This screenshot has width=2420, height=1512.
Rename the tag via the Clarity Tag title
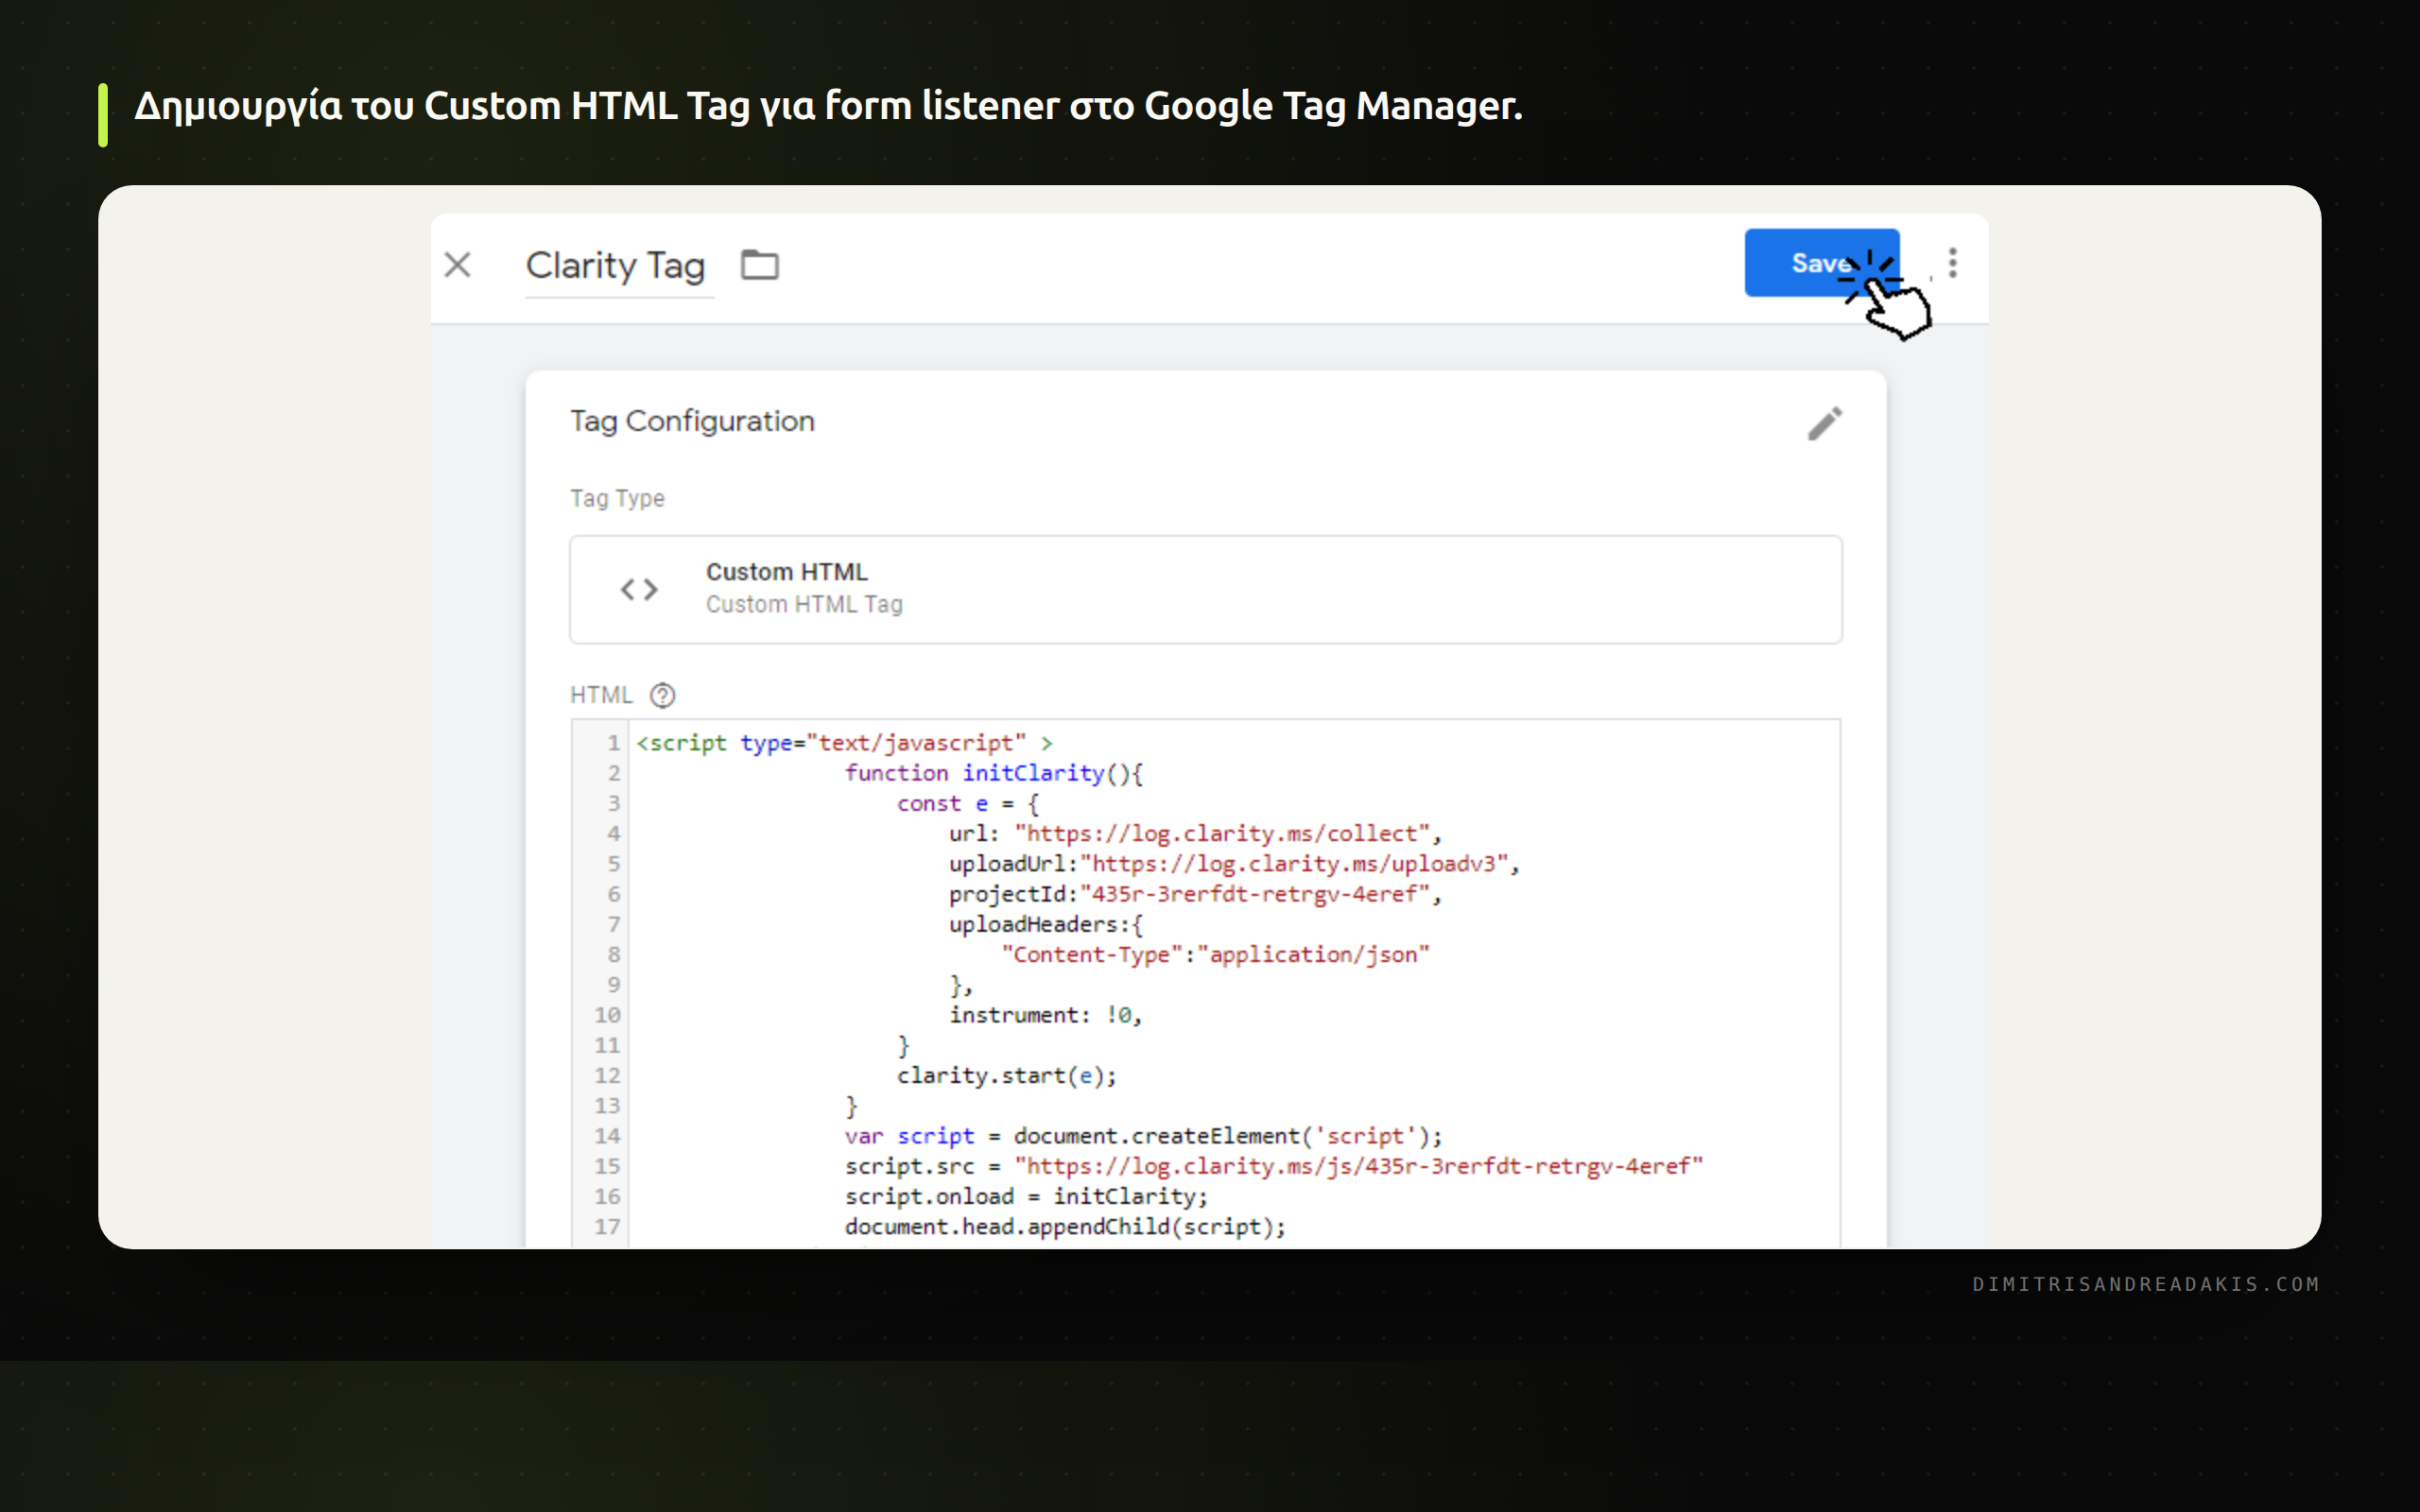(x=616, y=266)
